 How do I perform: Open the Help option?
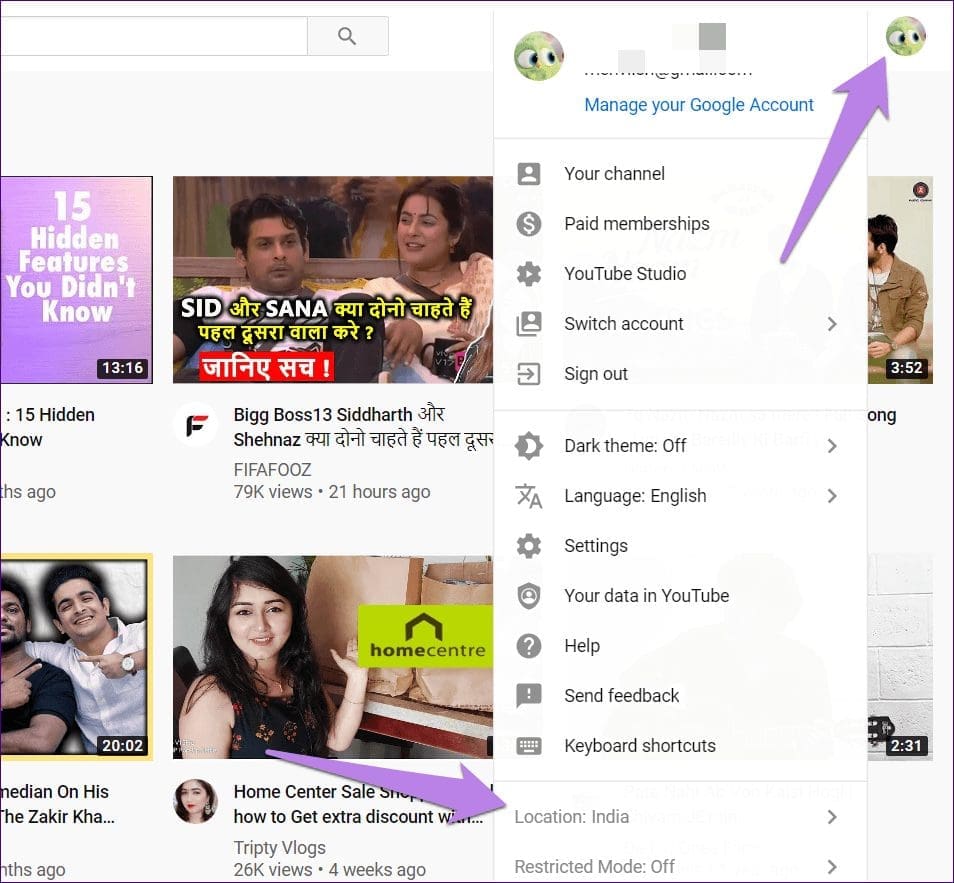click(582, 645)
